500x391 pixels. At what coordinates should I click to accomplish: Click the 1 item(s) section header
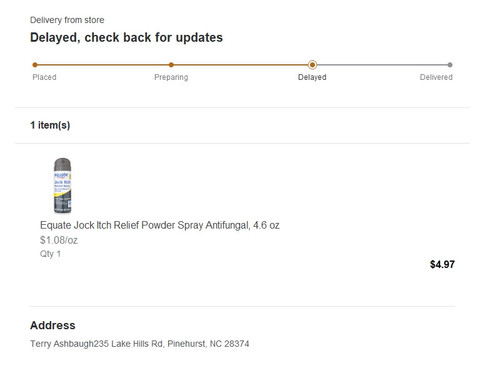50,125
